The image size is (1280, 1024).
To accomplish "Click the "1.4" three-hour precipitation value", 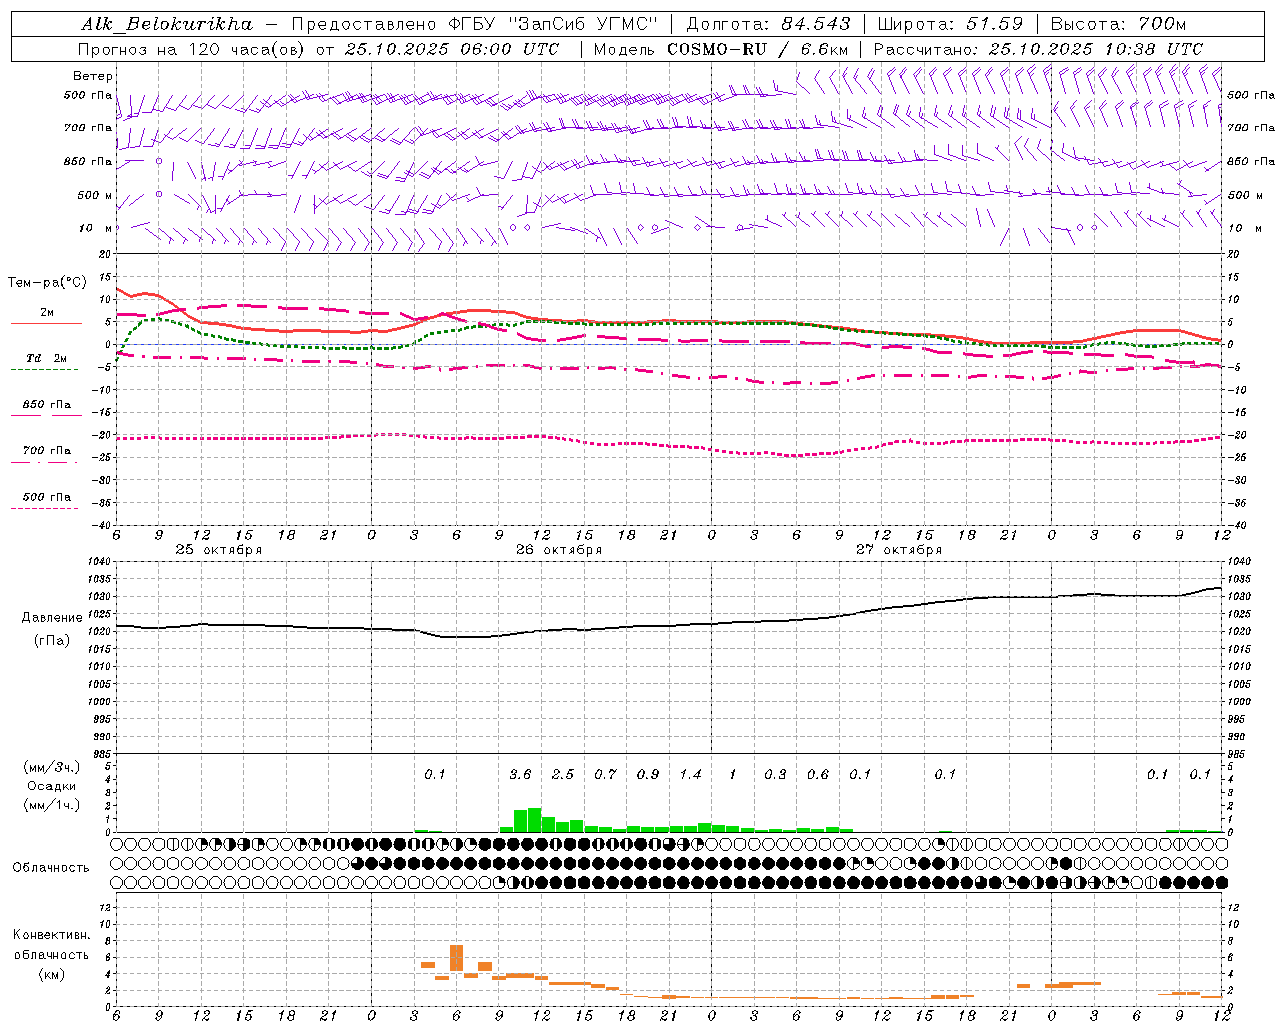I will [x=690, y=774].
